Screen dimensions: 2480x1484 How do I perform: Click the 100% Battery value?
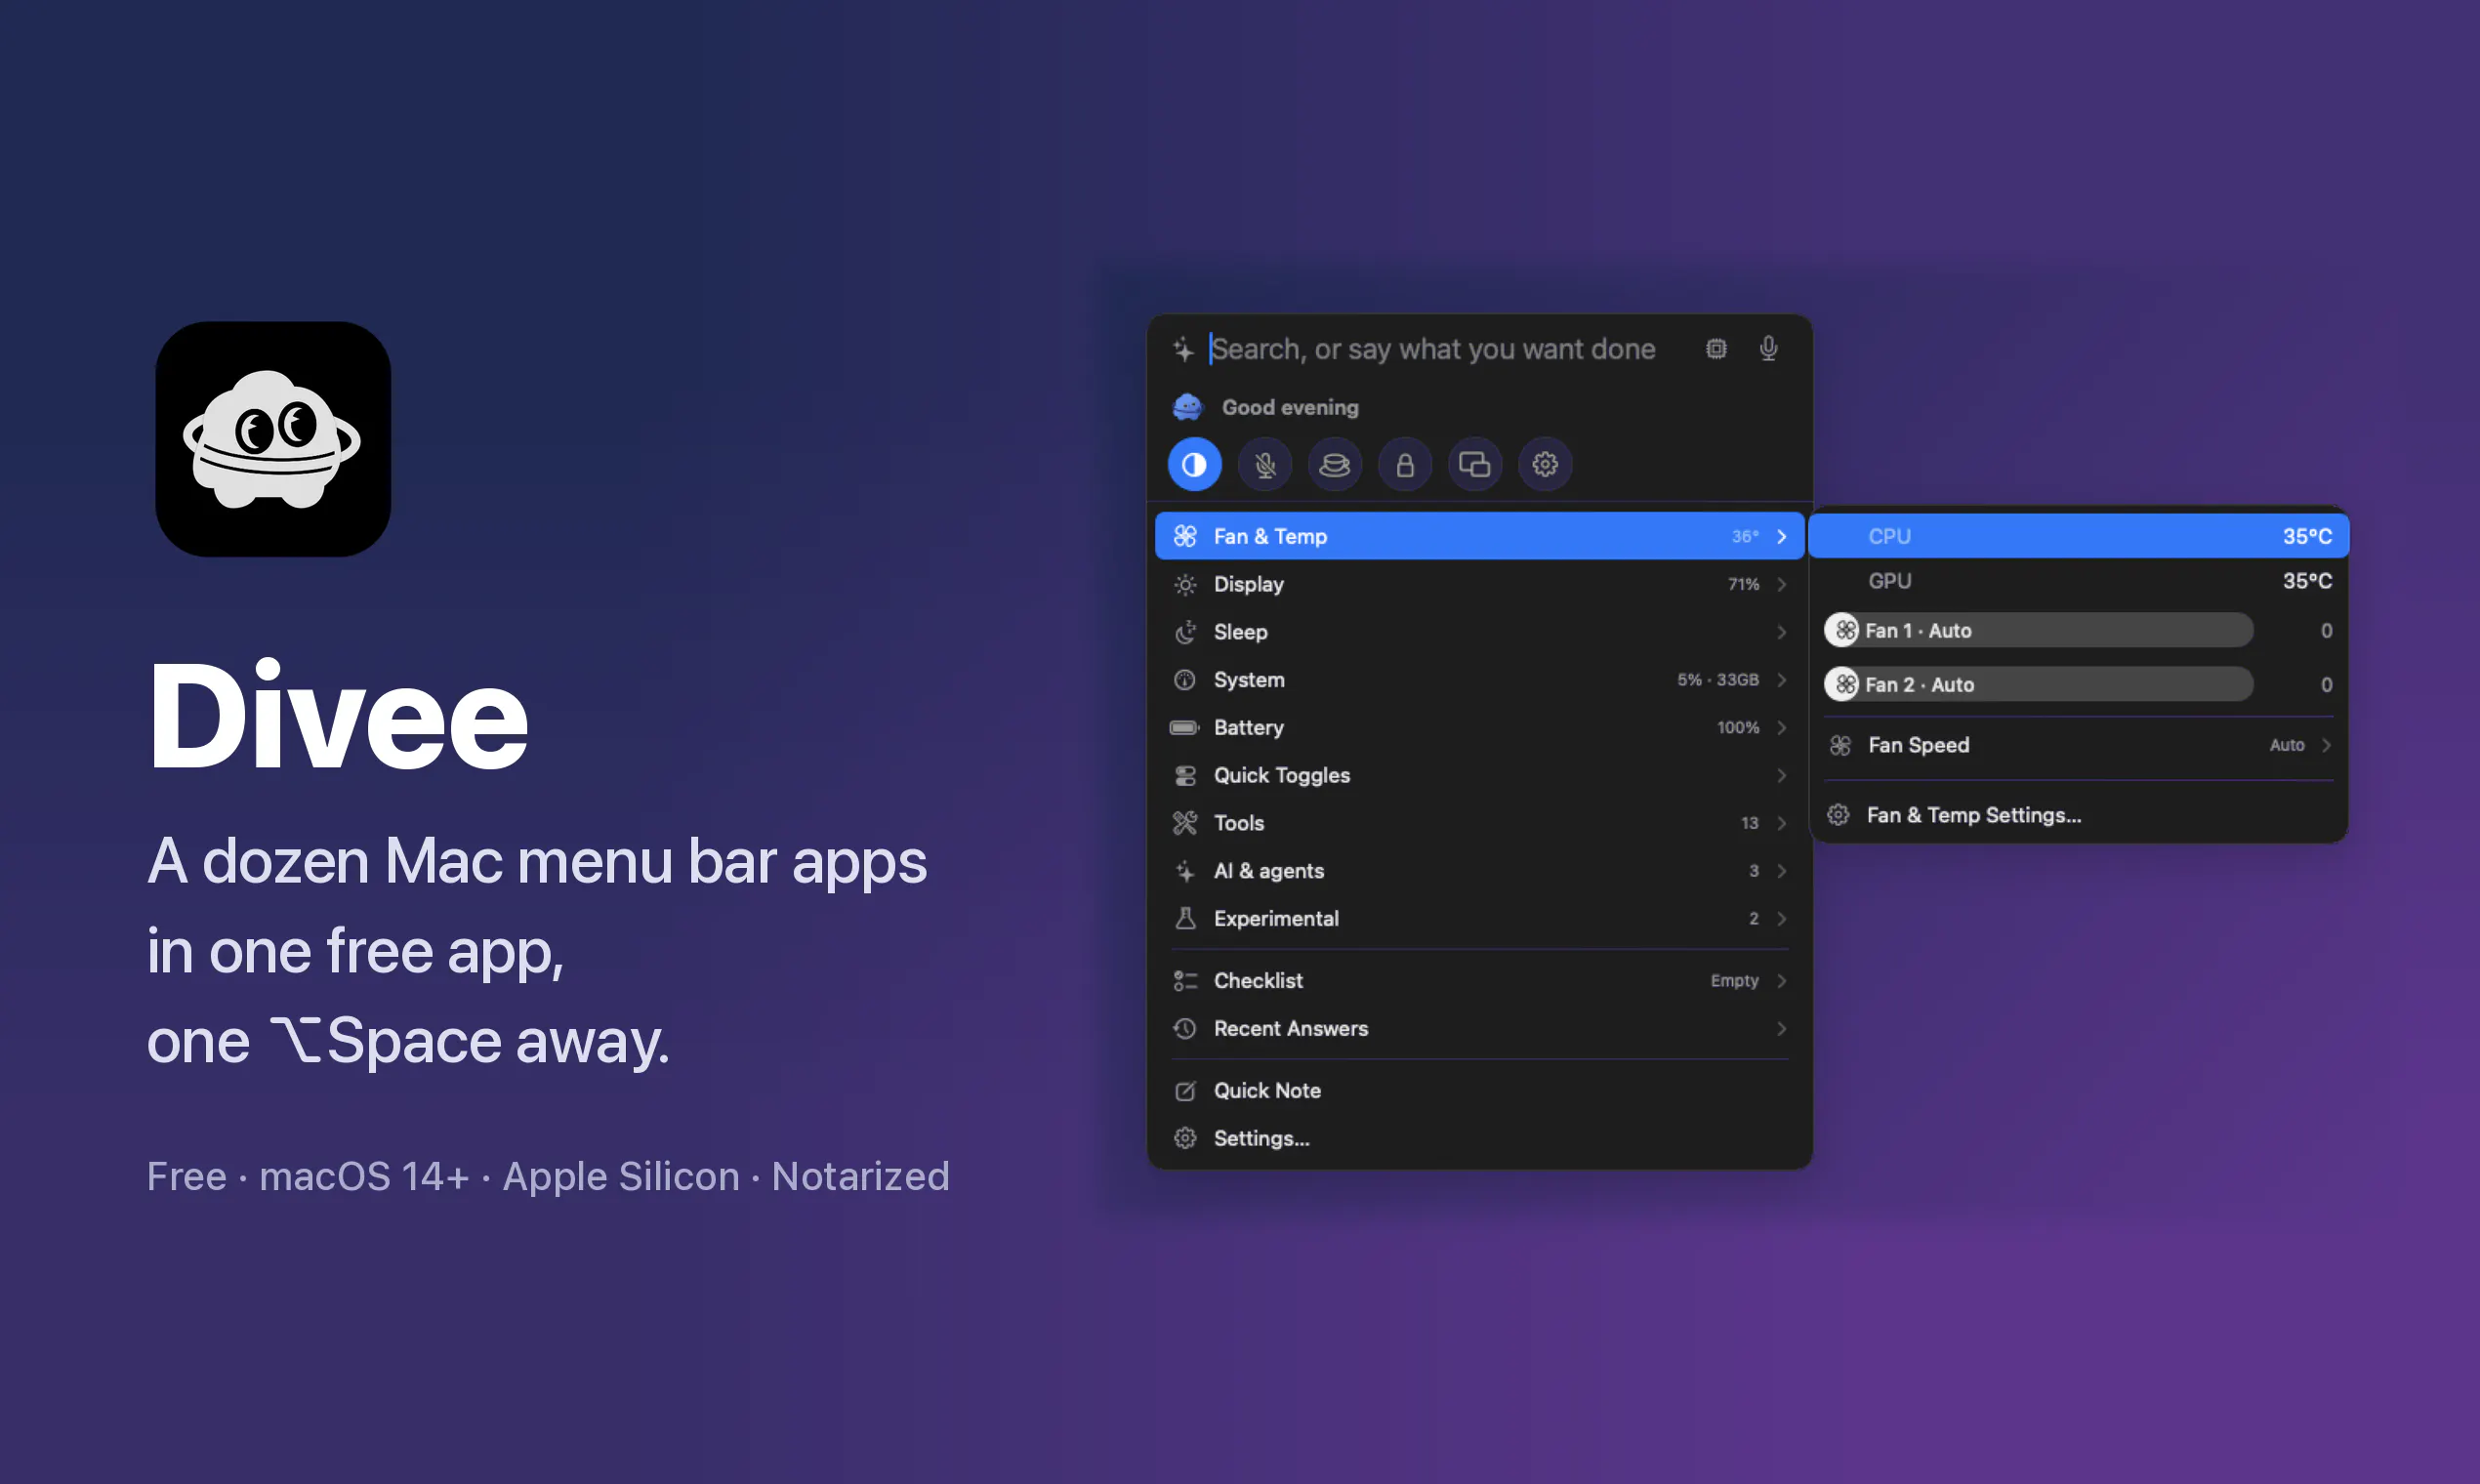tap(1738, 727)
